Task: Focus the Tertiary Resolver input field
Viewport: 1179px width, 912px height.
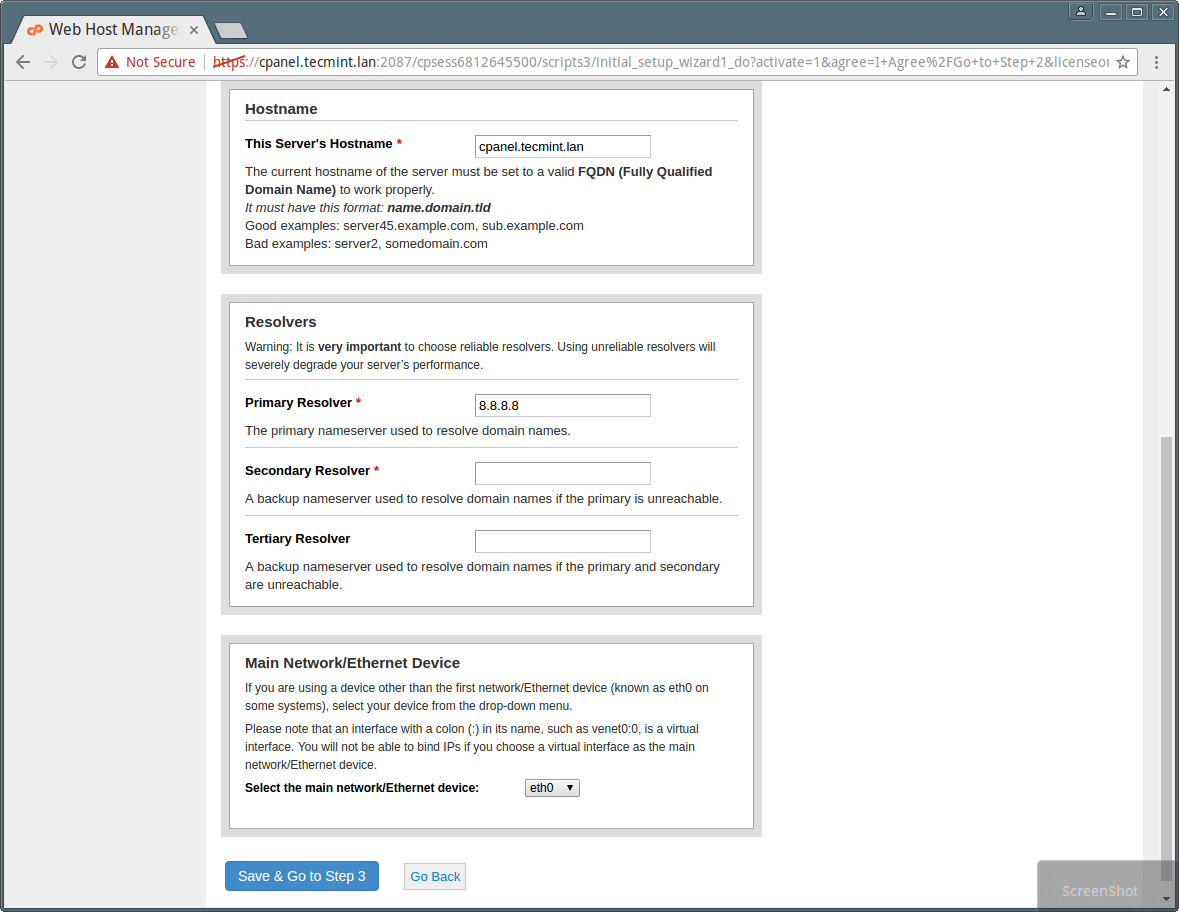Action: [x=562, y=541]
